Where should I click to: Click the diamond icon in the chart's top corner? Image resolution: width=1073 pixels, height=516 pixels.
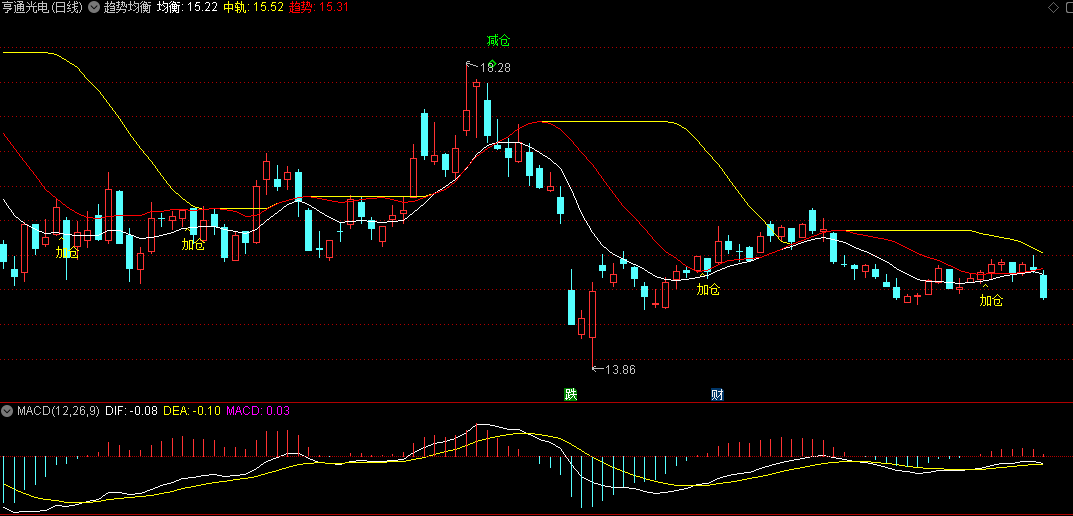1052,8
